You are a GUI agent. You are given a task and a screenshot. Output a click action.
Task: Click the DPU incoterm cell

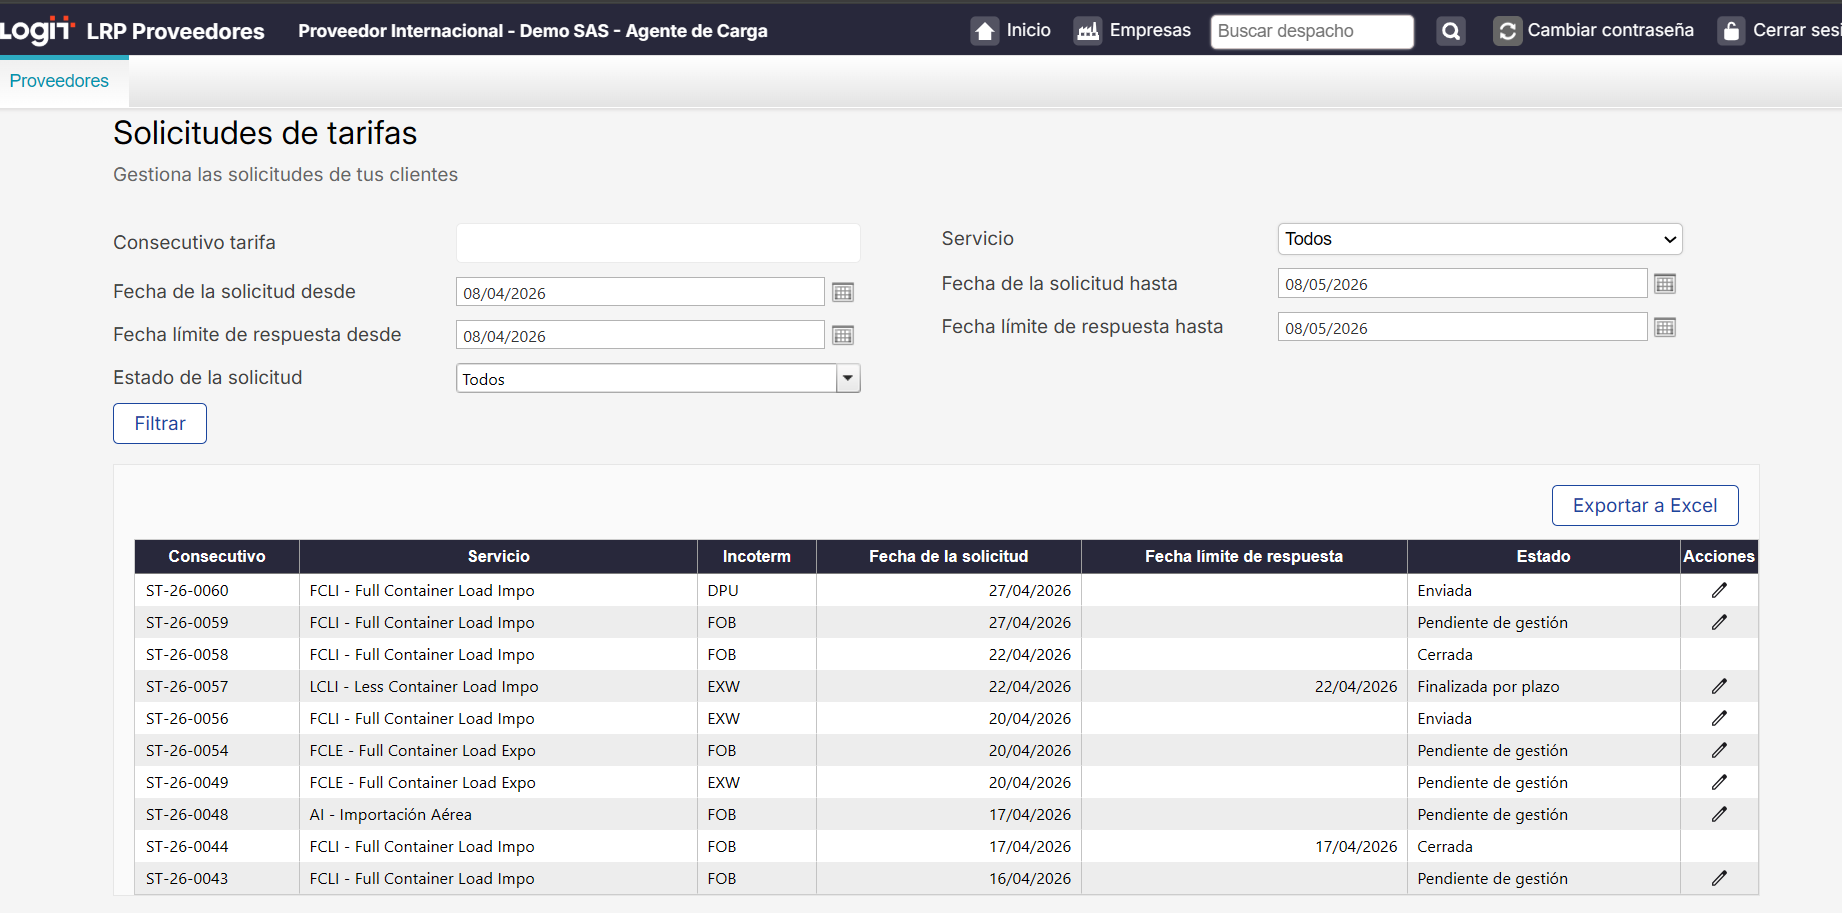coord(757,590)
